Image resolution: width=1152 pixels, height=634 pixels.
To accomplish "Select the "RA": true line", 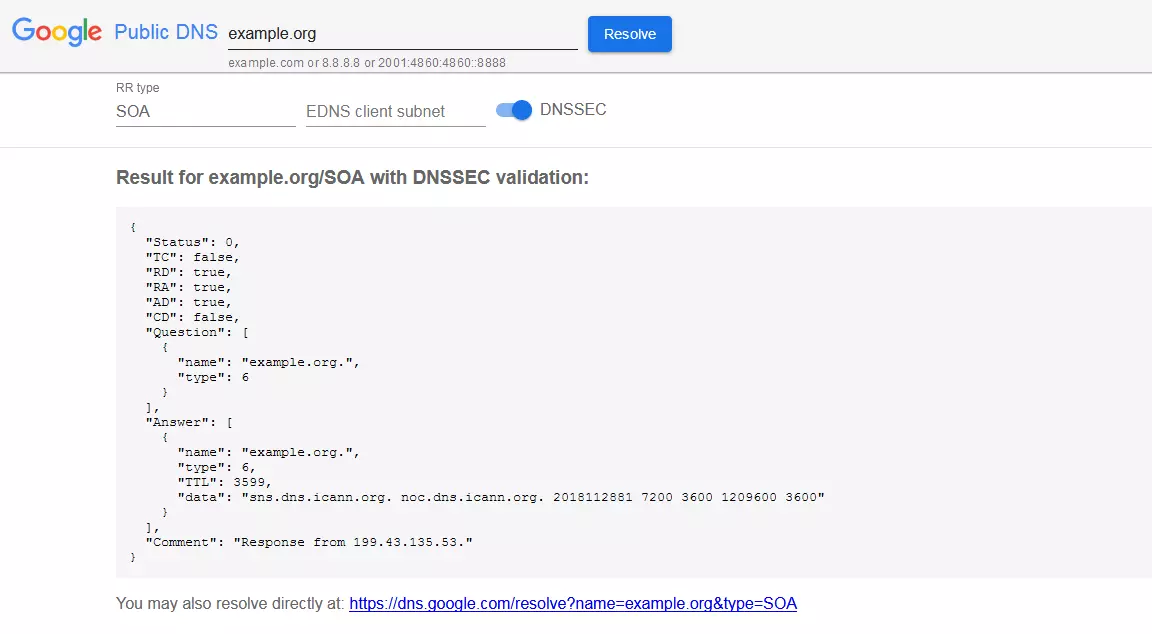I will click(189, 287).
